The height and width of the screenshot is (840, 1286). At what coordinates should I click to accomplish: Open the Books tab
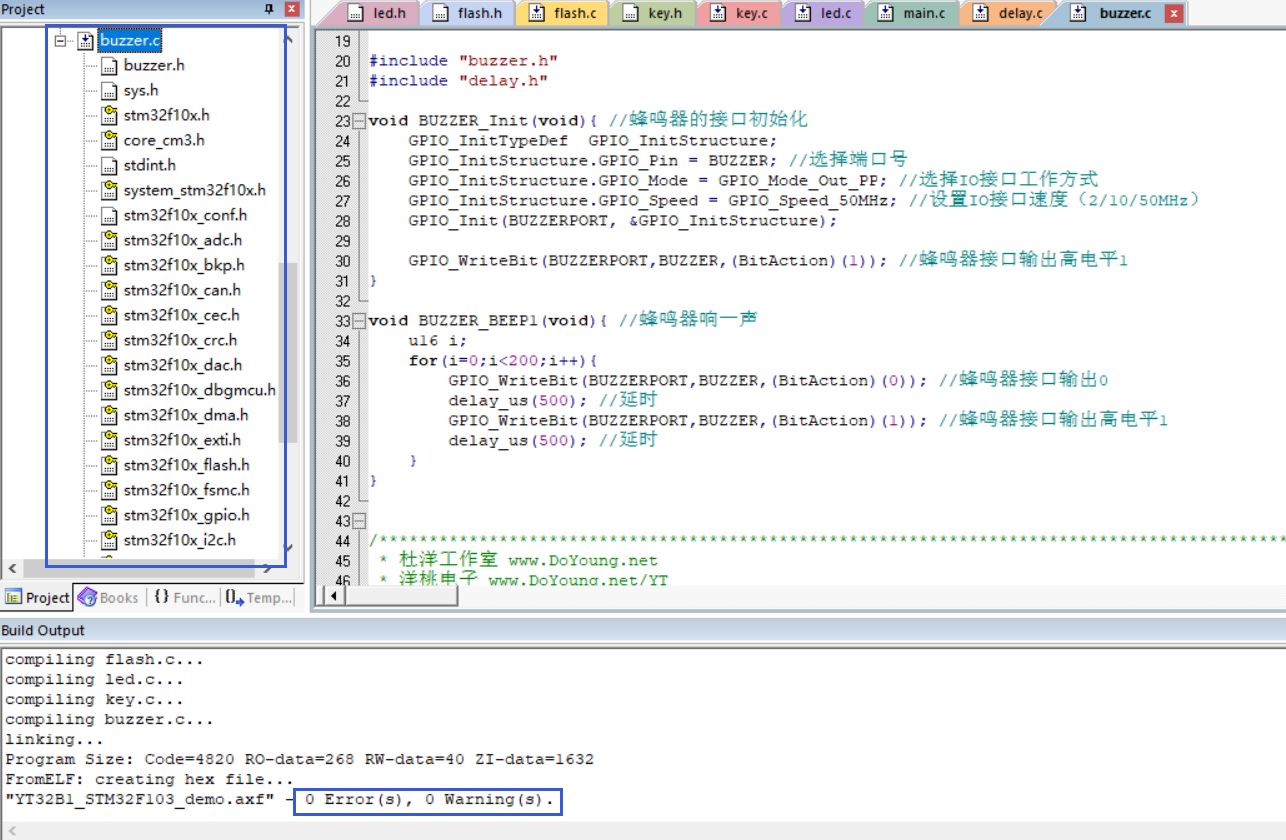(x=109, y=597)
